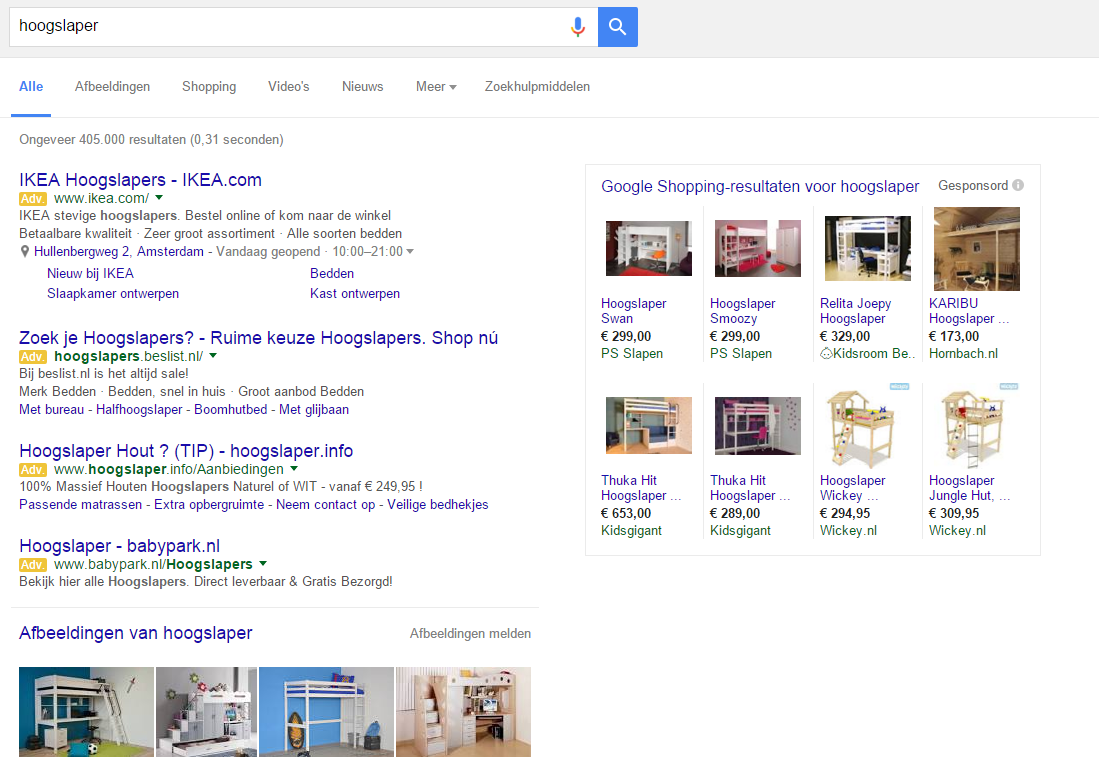Click the map pin icon by Hullenbergweg
Image resolution: width=1099 pixels, height=762 pixels.
click(x=25, y=251)
